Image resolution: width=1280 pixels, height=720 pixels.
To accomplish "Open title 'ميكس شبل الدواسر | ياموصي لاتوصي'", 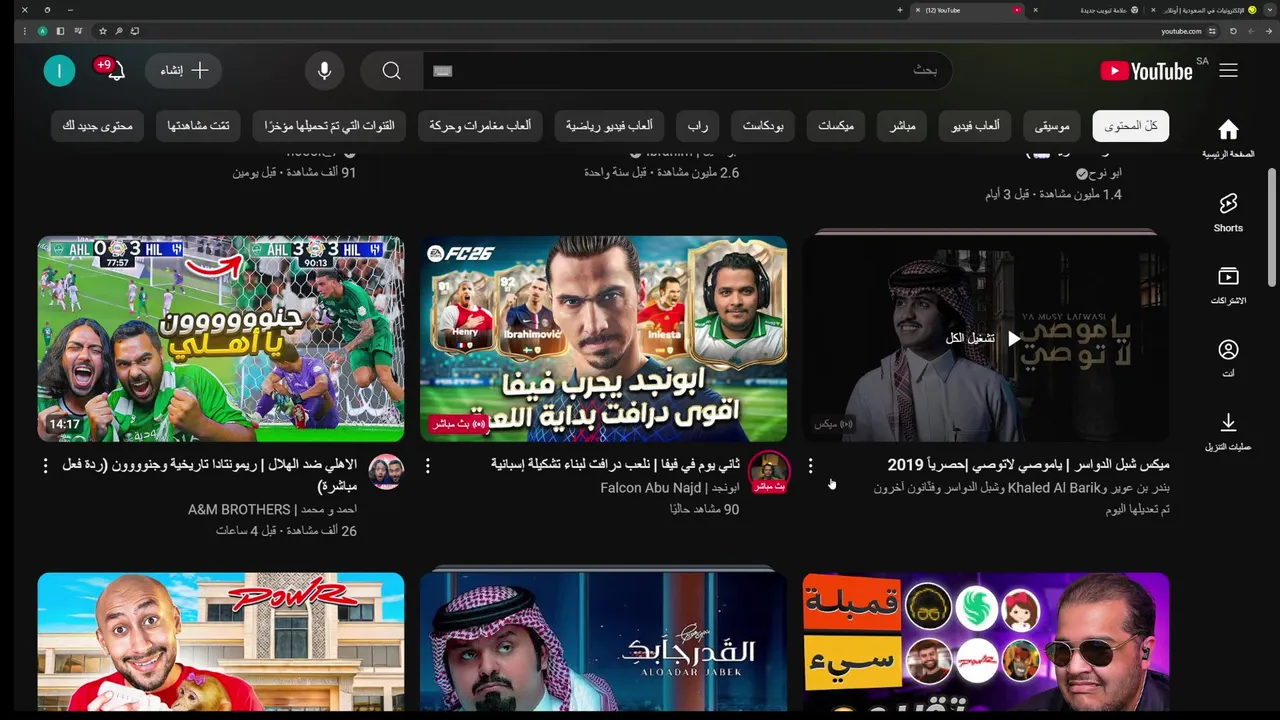I will 1029,465.
